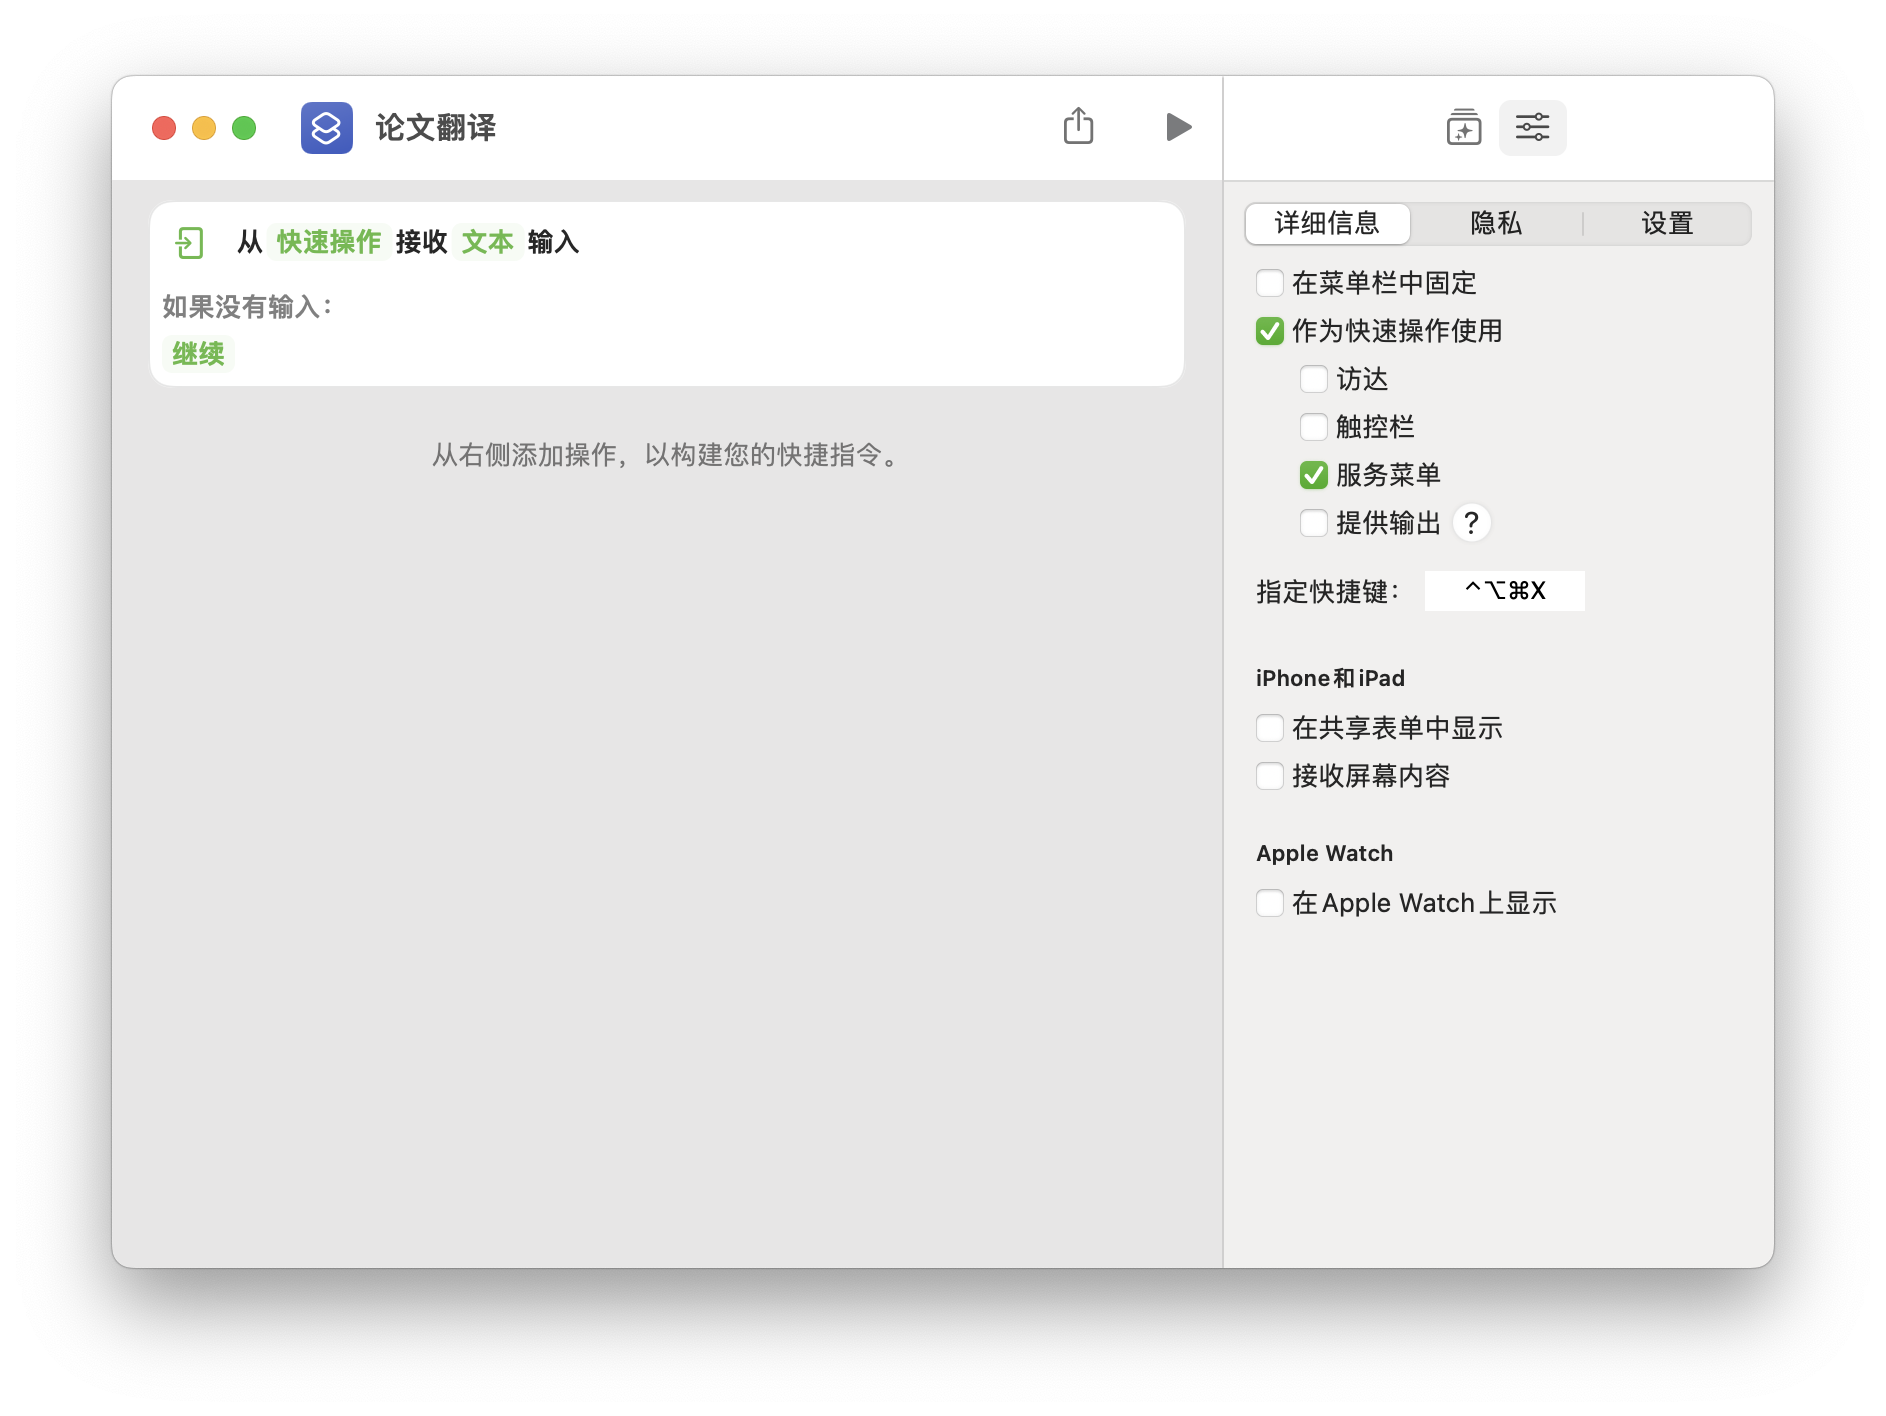Enable 在 Apple Watch 上显示 checkbox
Image resolution: width=1886 pixels, height=1416 pixels.
click(1270, 903)
